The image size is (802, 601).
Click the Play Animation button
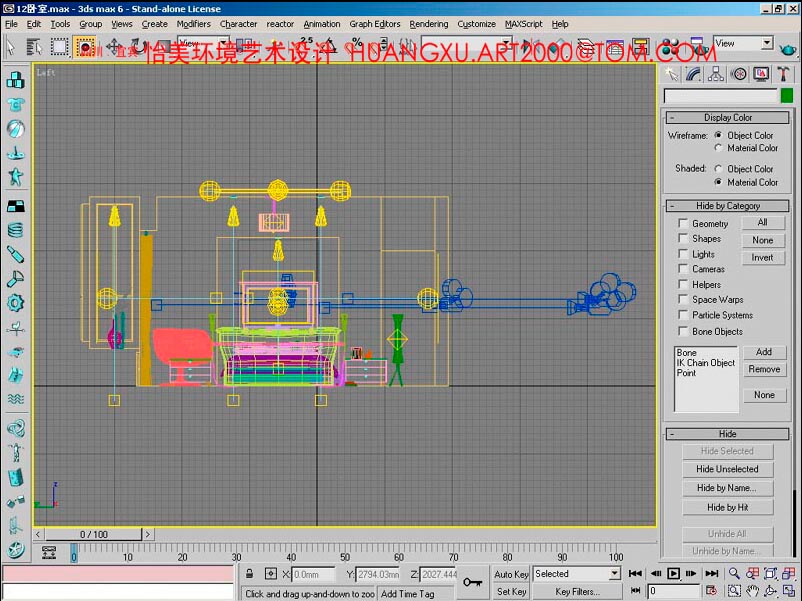673,573
